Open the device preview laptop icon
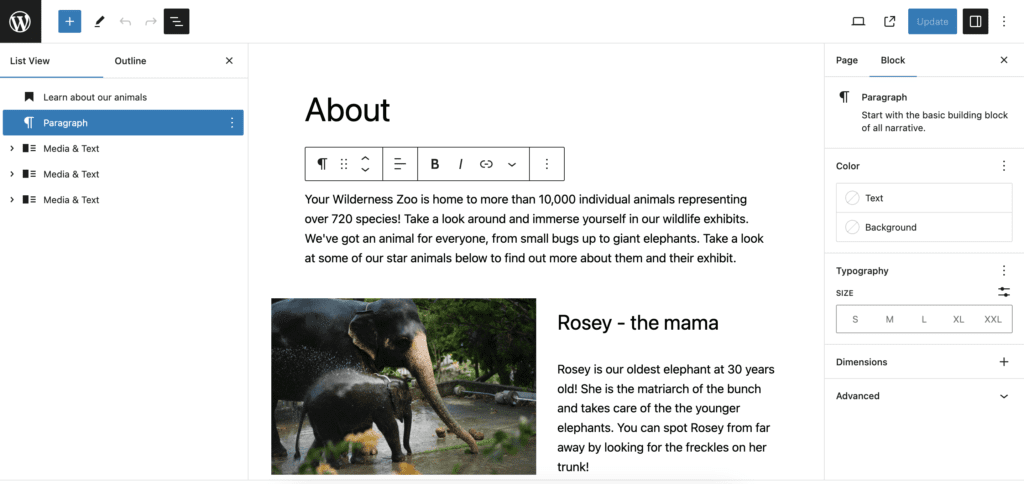Image resolution: width=1024 pixels, height=484 pixels. [858, 21]
